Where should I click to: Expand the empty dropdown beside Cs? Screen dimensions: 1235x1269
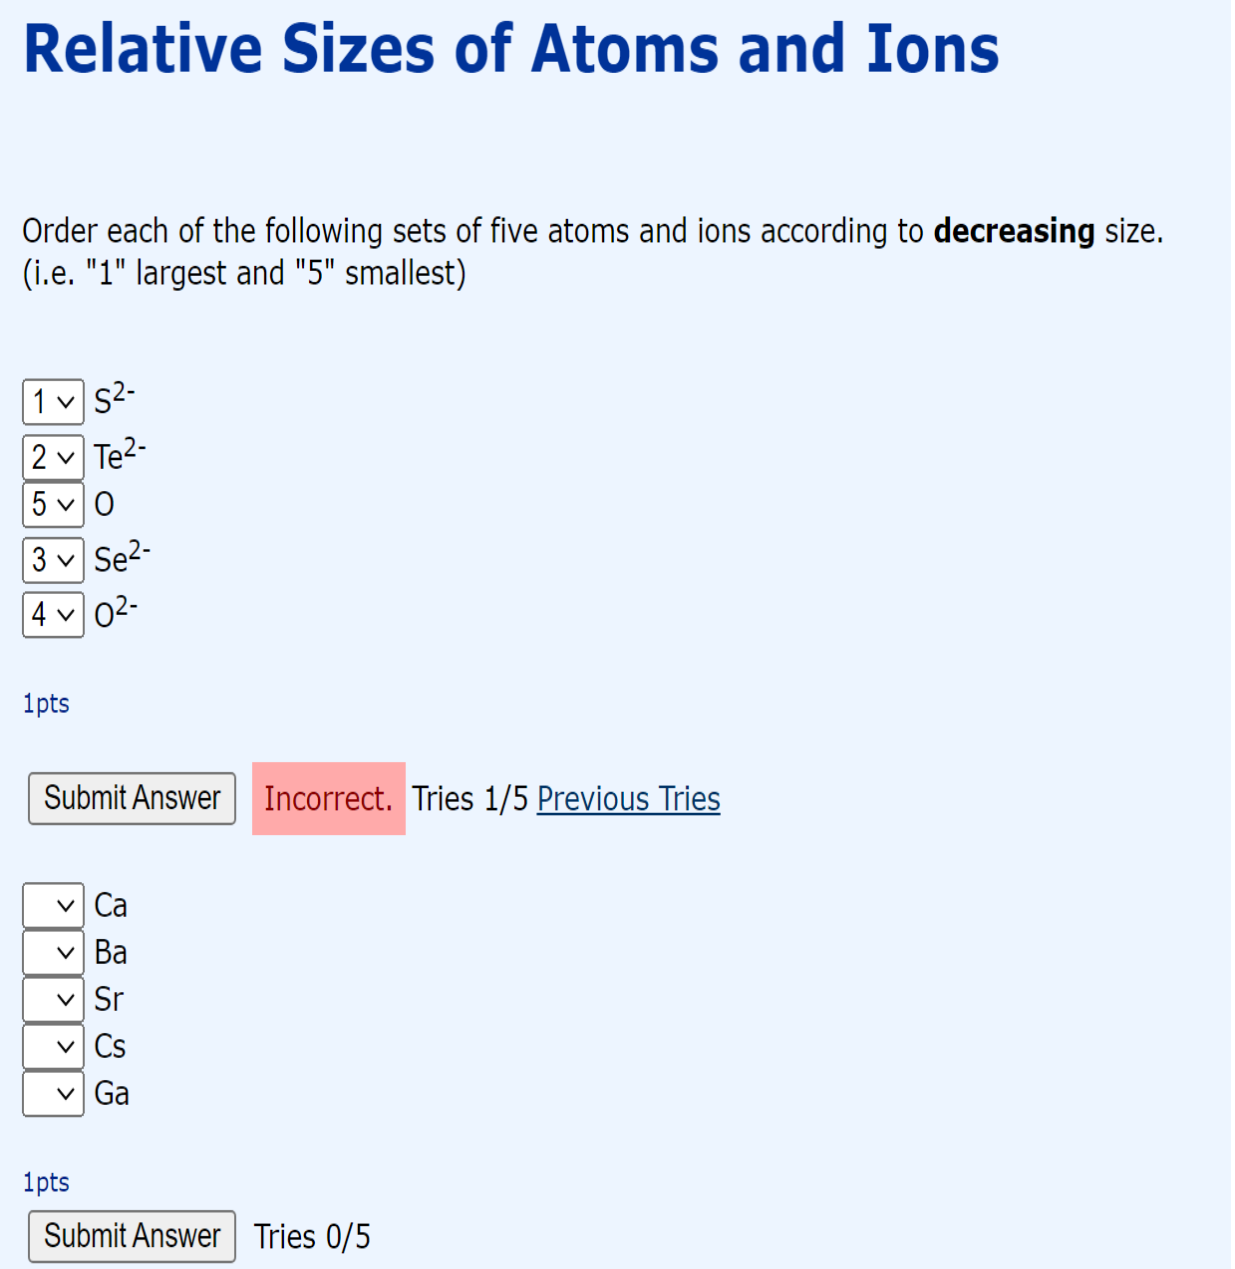(x=52, y=1046)
